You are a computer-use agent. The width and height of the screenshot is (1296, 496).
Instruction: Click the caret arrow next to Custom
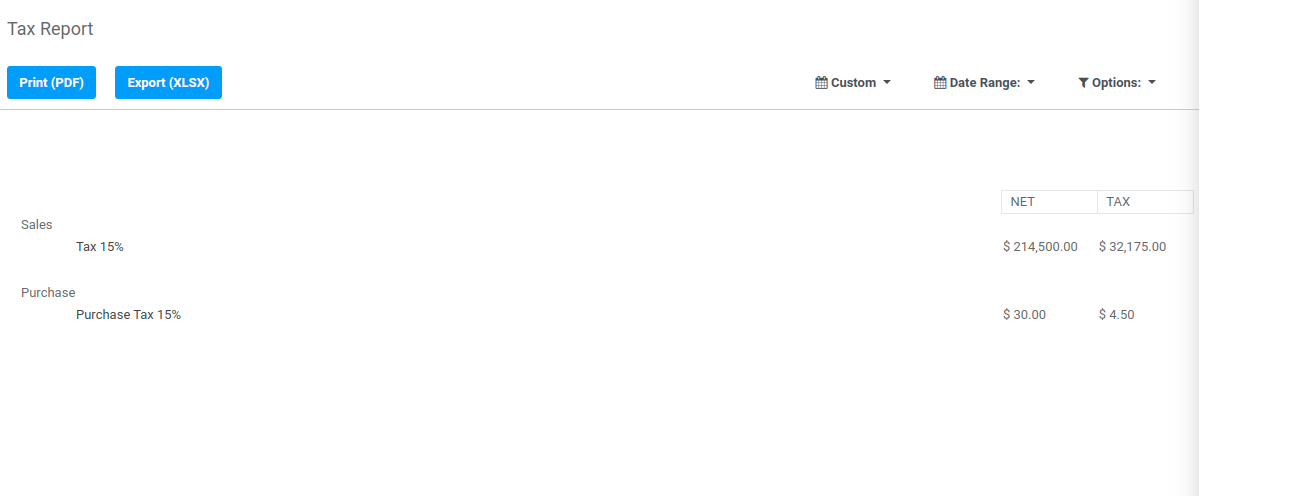pyautogui.click(x=887, y=83)
